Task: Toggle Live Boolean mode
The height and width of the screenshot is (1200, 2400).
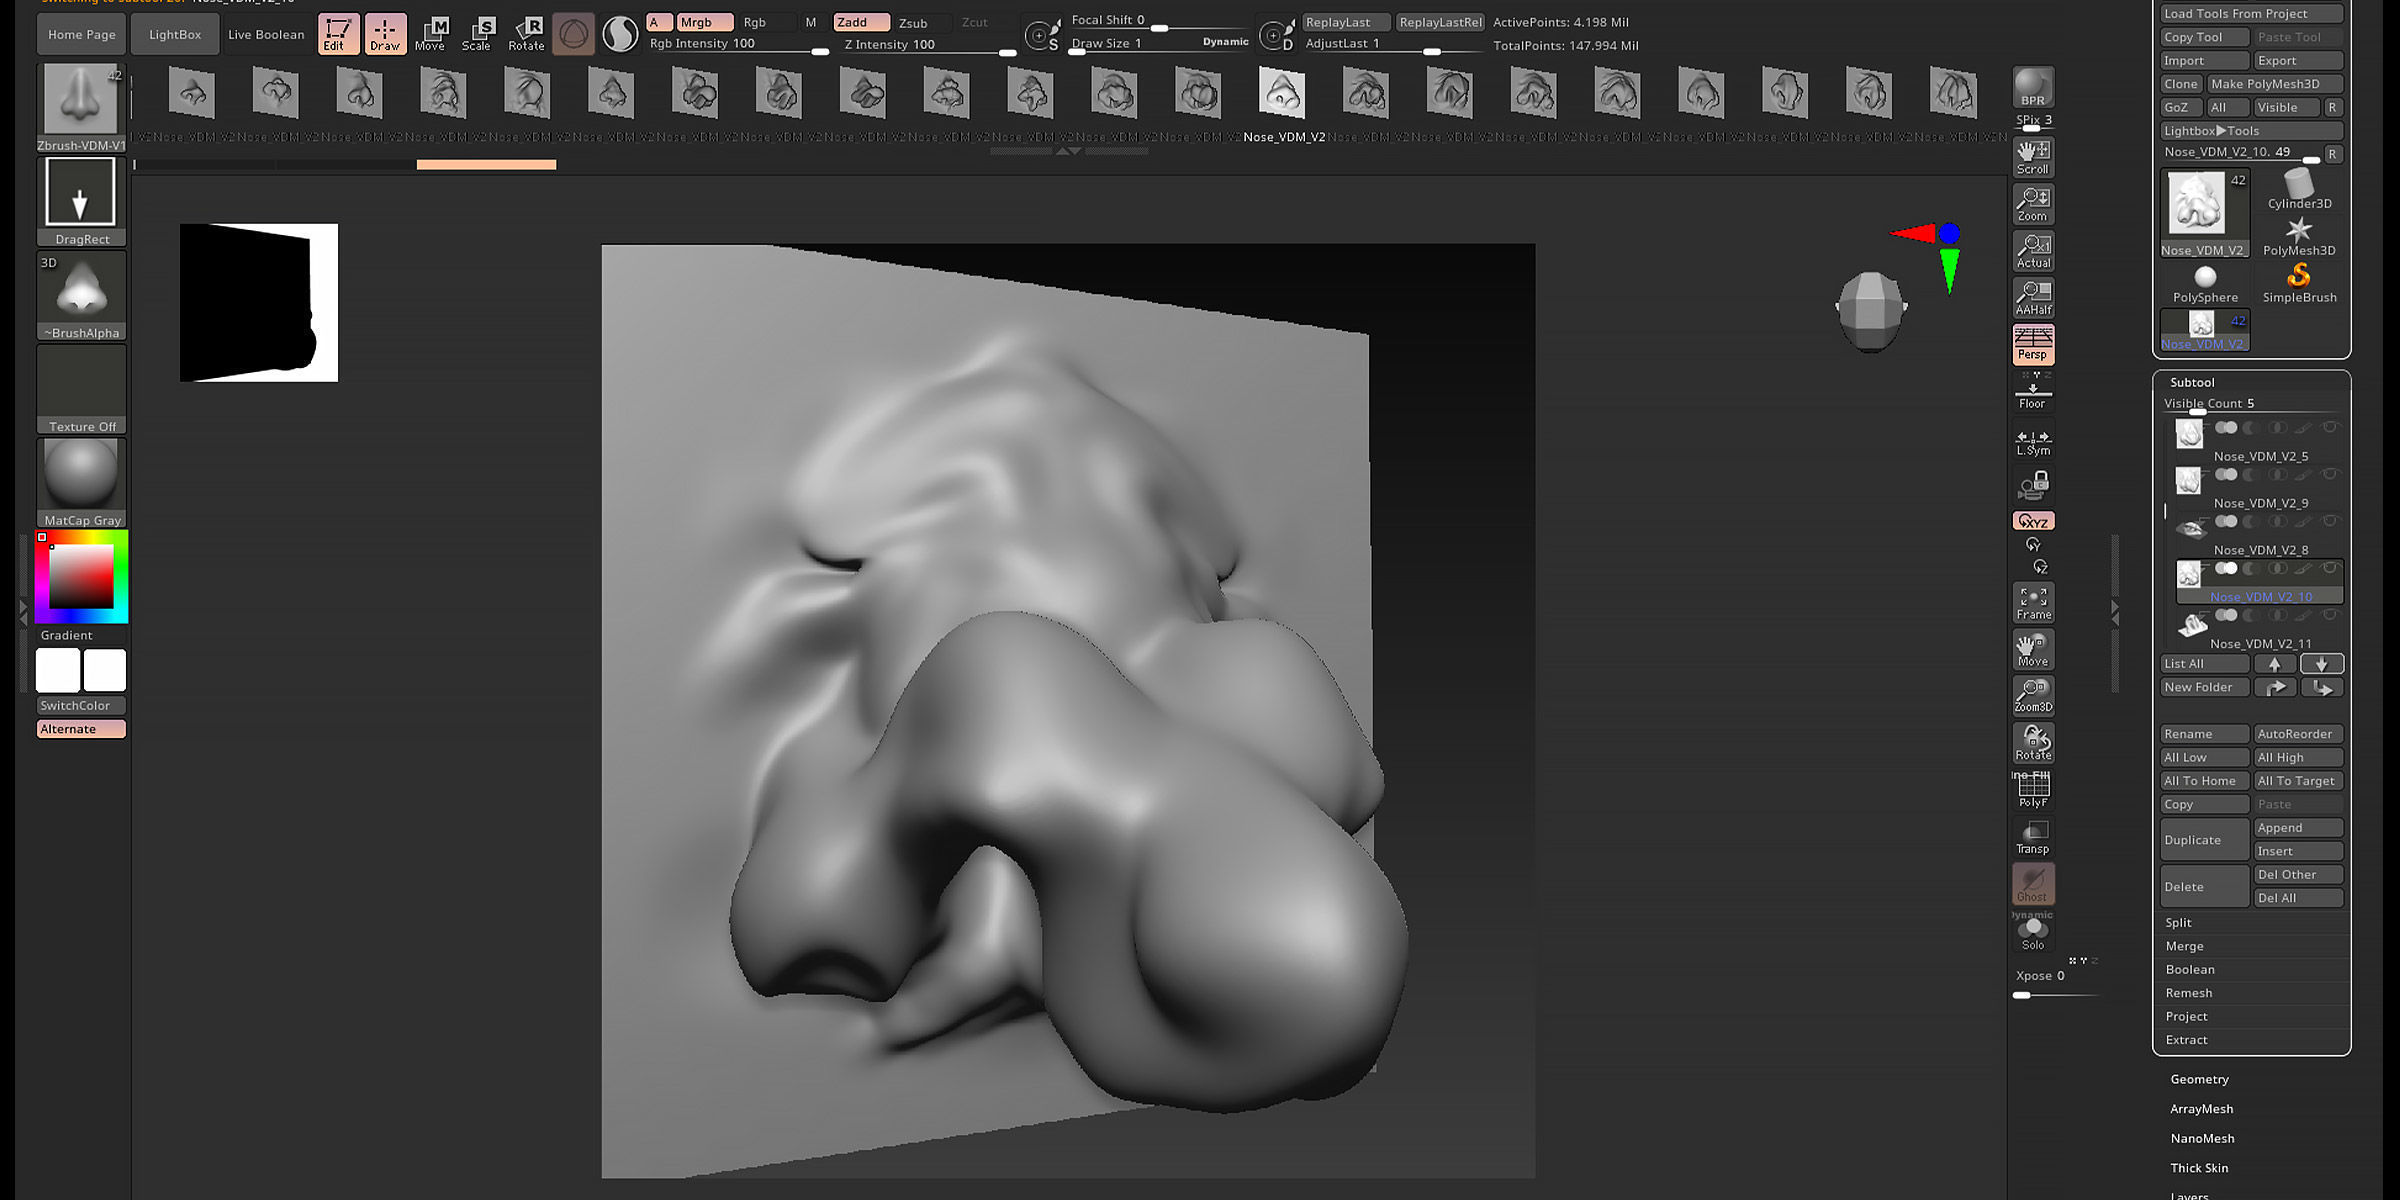Action: tap(266, 34)
